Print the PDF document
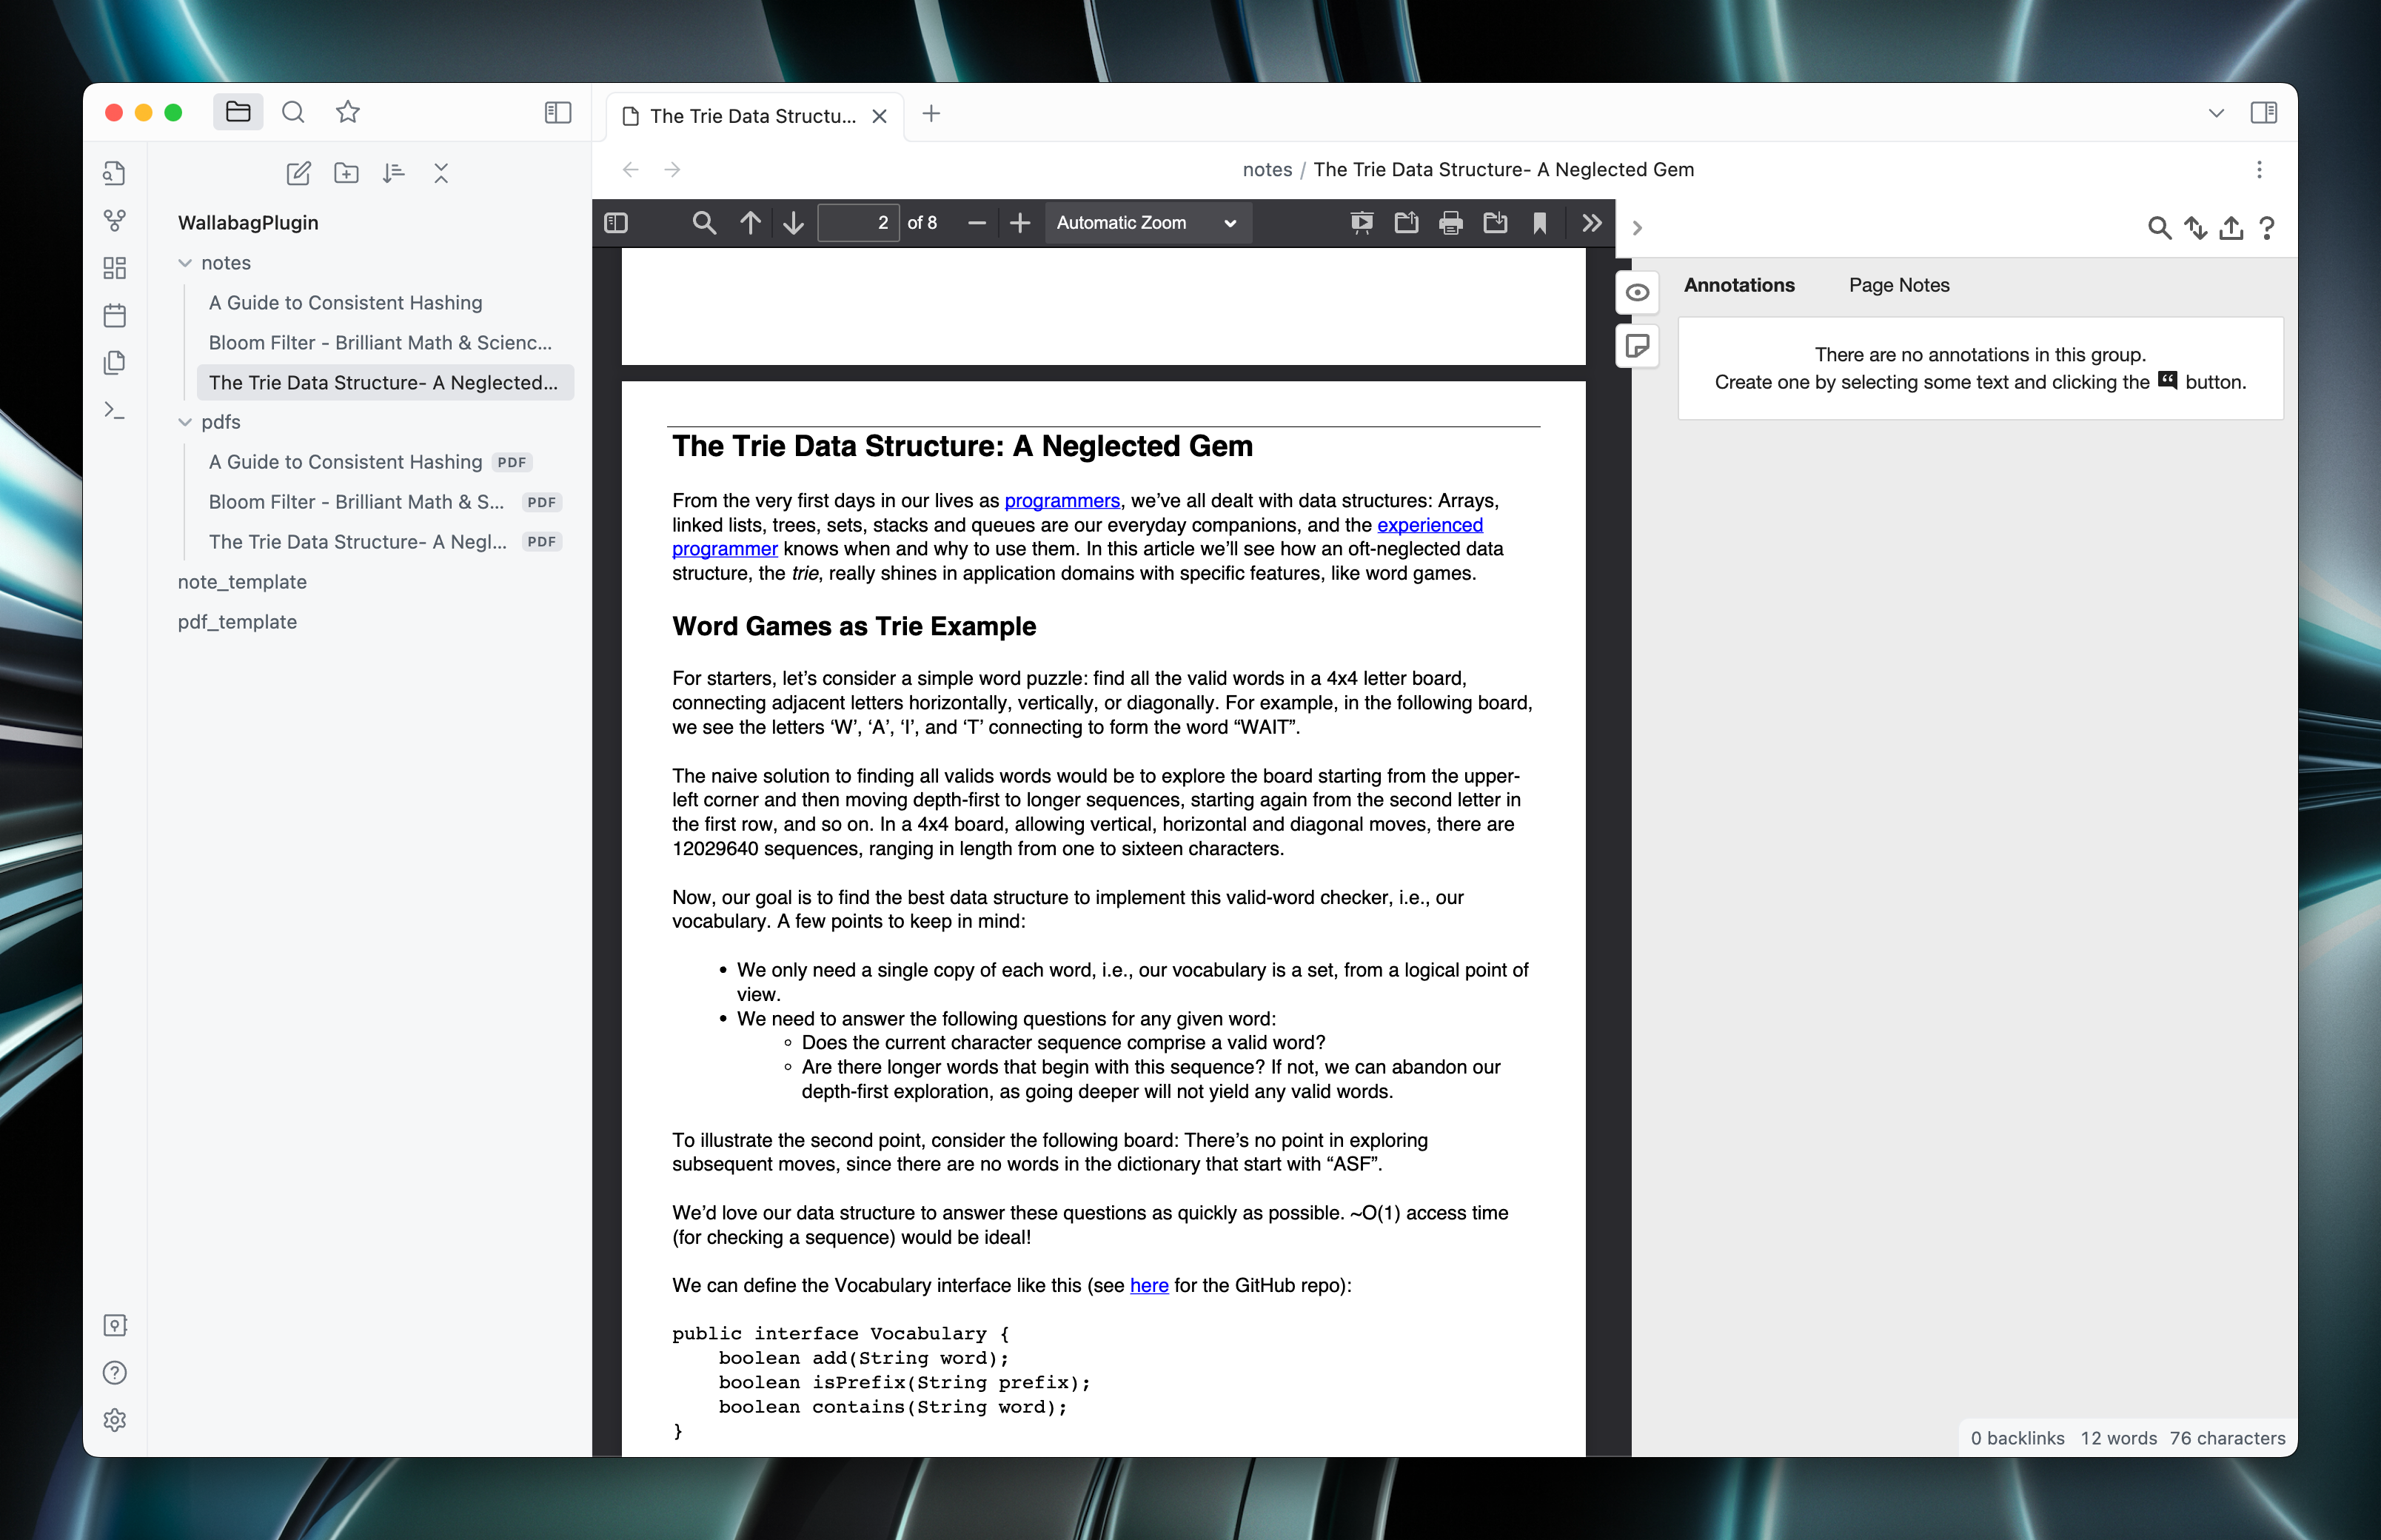This screenshot has height=1540, width=2381. (x=1450, y=223)
